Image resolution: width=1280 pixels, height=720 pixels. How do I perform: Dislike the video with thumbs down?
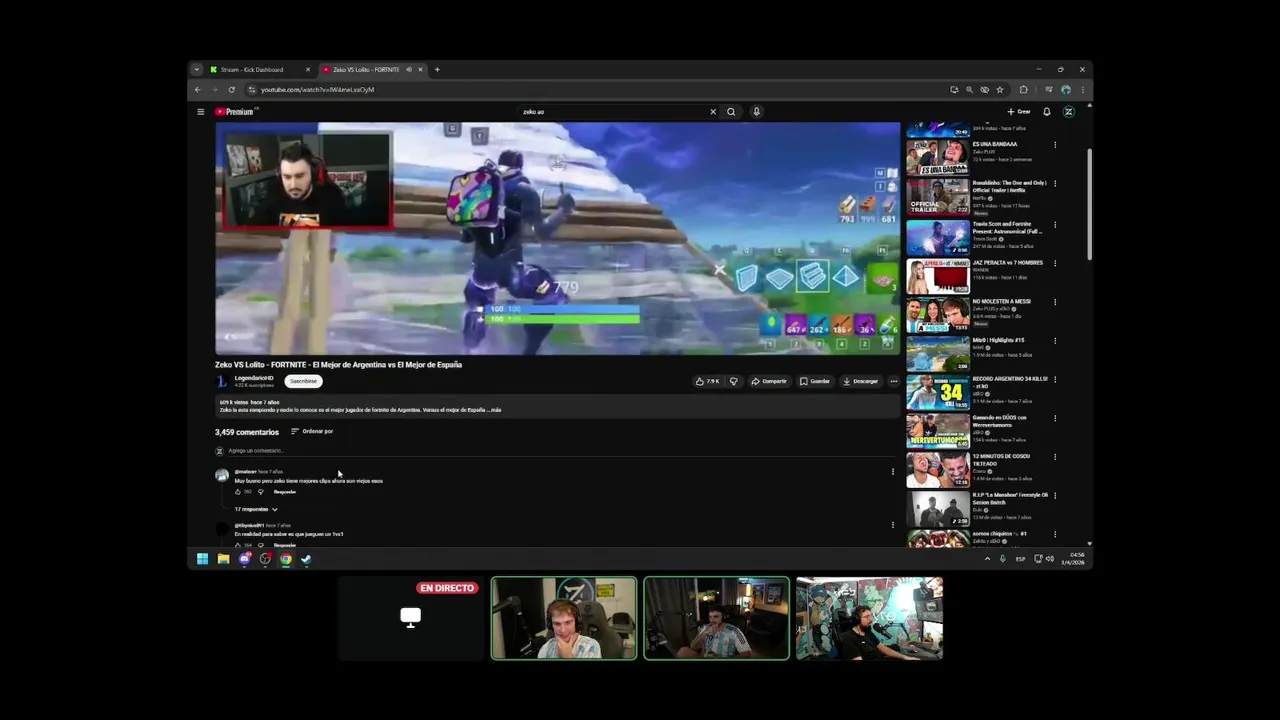(733, 381)
